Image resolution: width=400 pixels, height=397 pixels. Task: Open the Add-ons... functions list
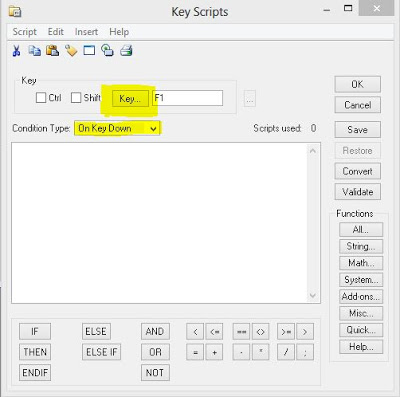click(361, 296)
